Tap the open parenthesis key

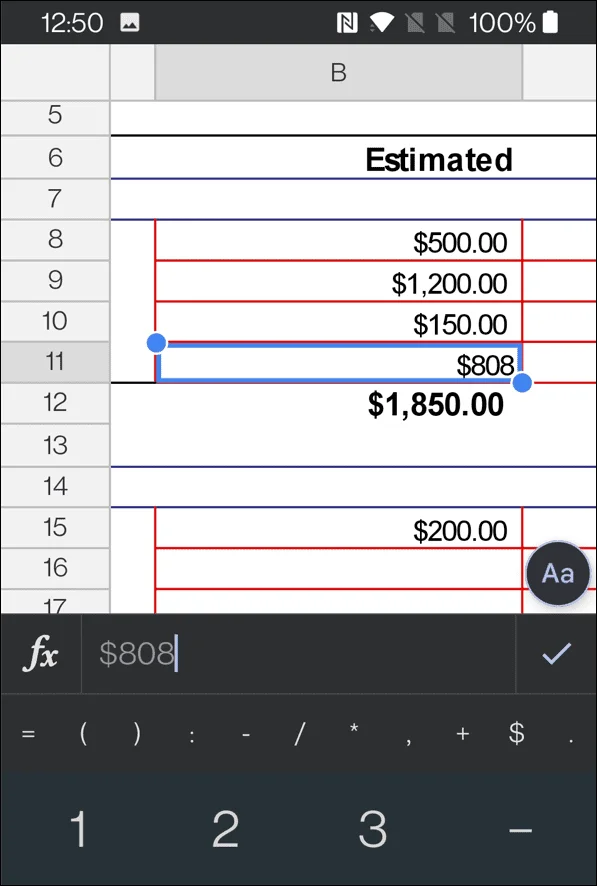[x=83, y=733]
